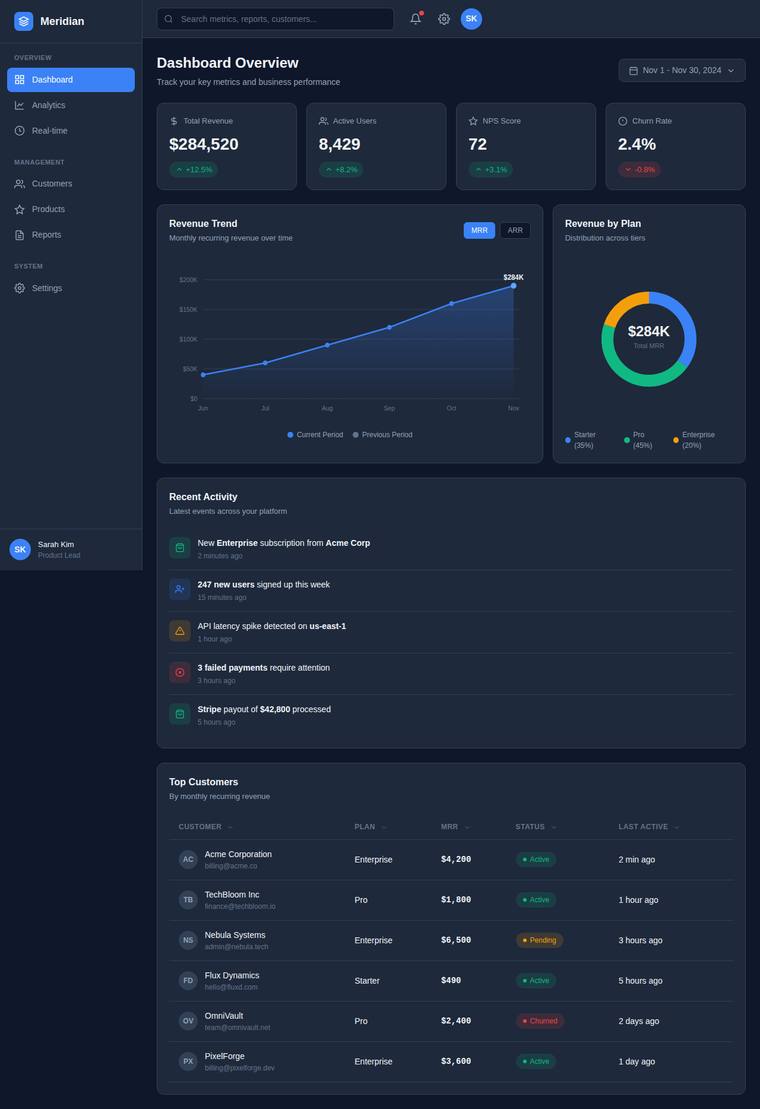Click Active status badge for PixelForge
The height and width of the screenshot is (1109, 760).
(536, 1061)
